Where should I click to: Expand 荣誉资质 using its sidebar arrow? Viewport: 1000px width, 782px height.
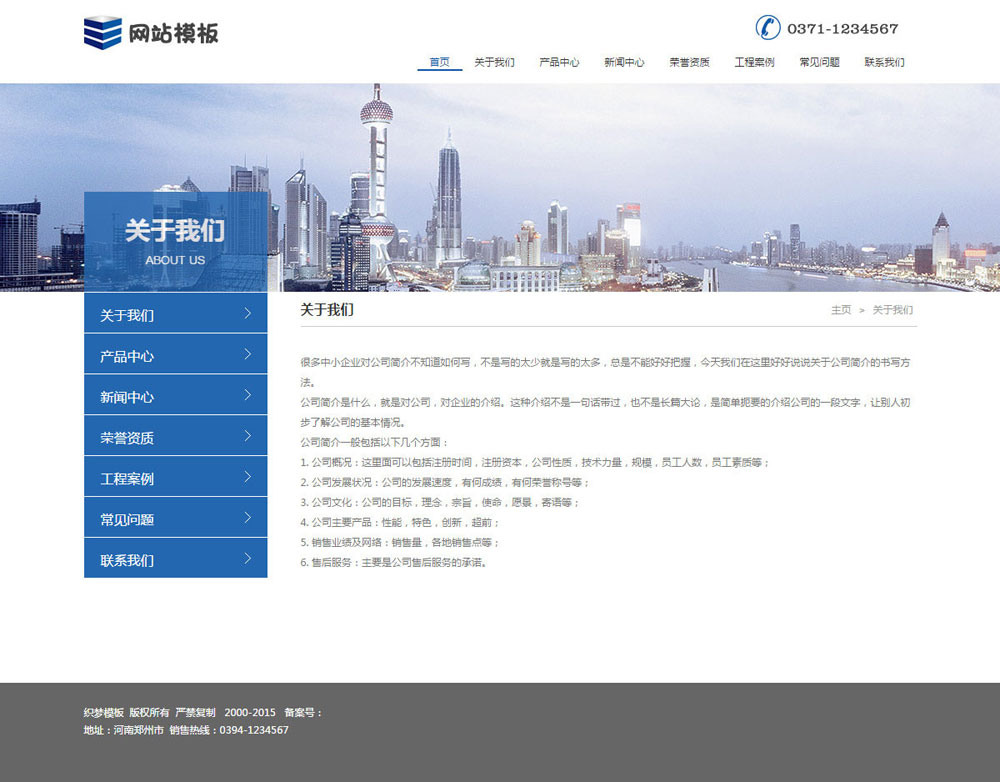248,436
